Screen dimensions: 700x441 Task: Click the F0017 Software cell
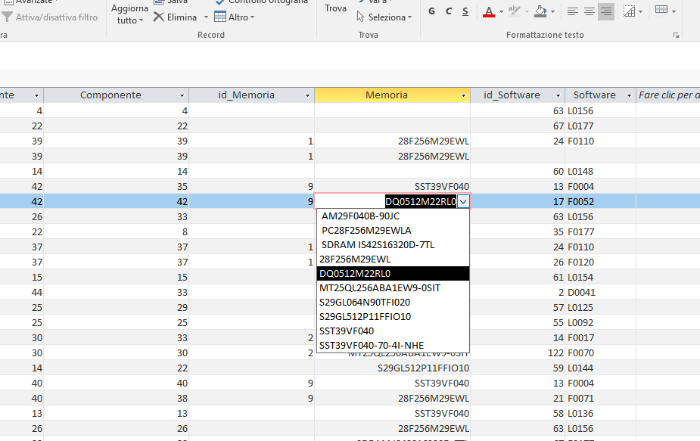[600, 338]
